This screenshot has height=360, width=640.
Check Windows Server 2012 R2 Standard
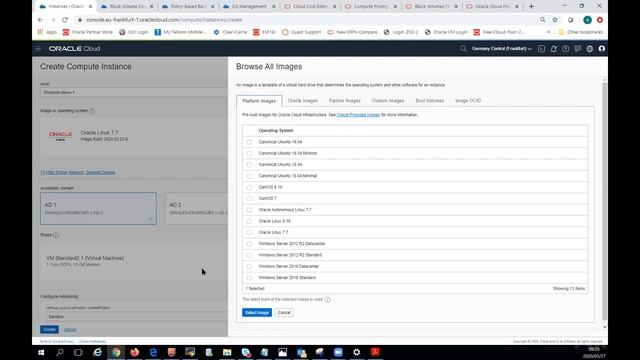click(249, 255)
